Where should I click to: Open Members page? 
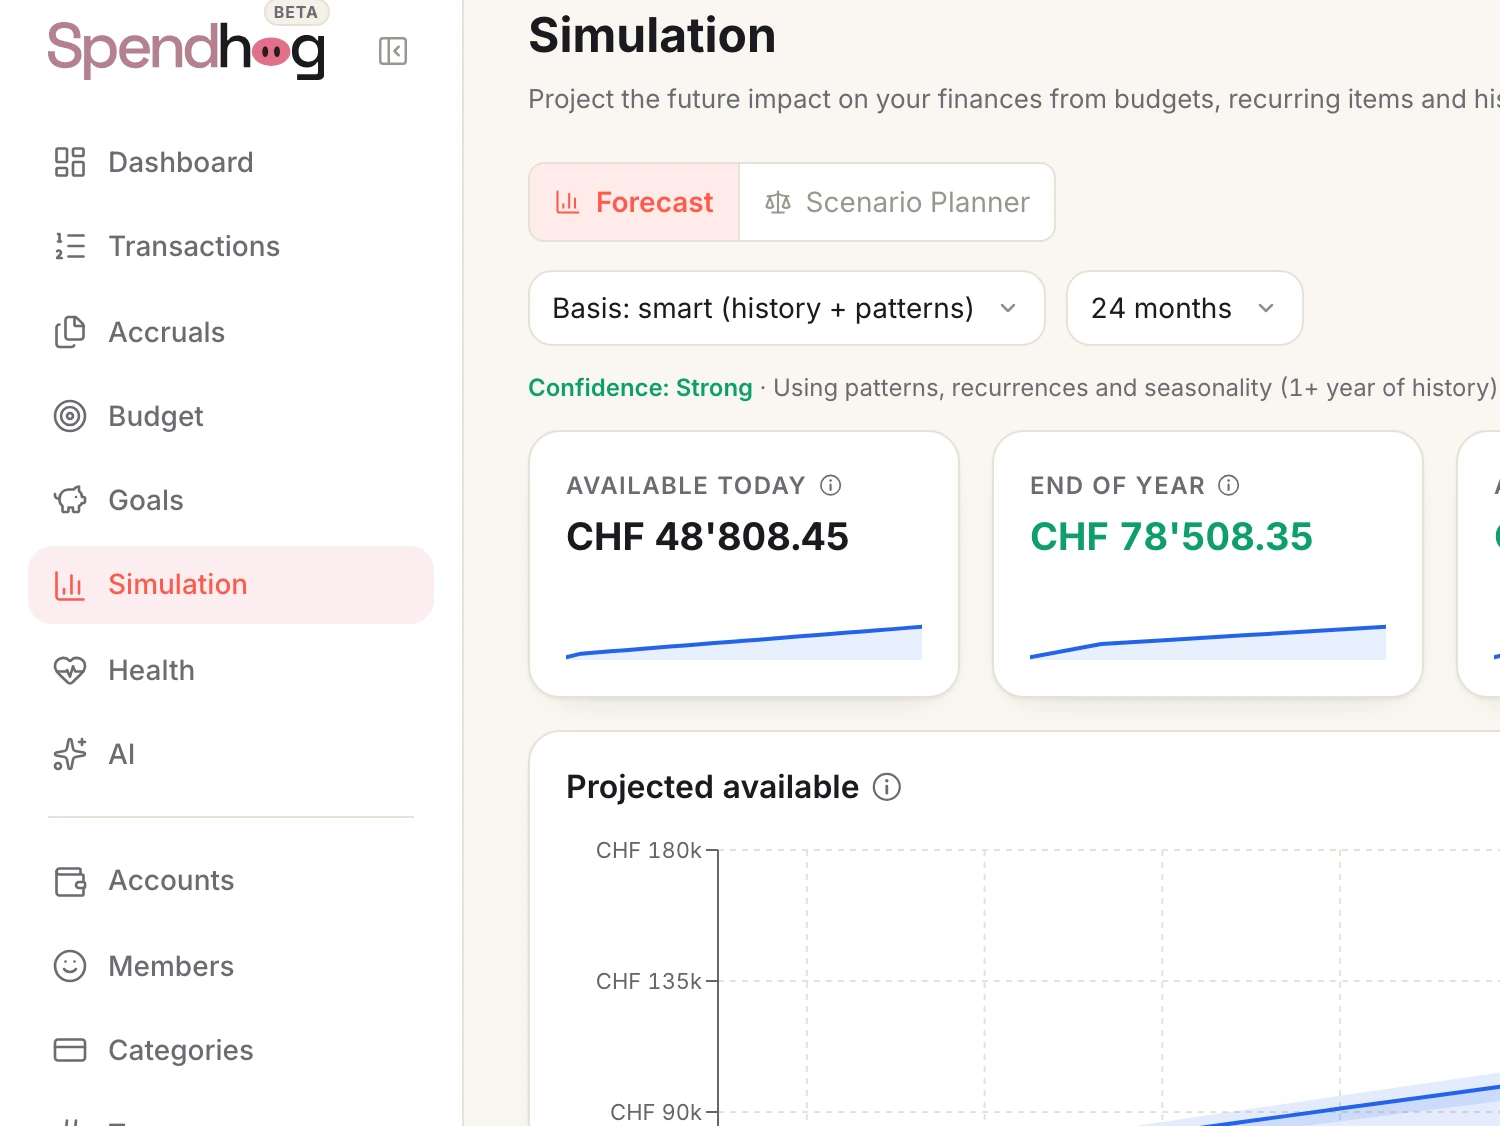(231, 966)
